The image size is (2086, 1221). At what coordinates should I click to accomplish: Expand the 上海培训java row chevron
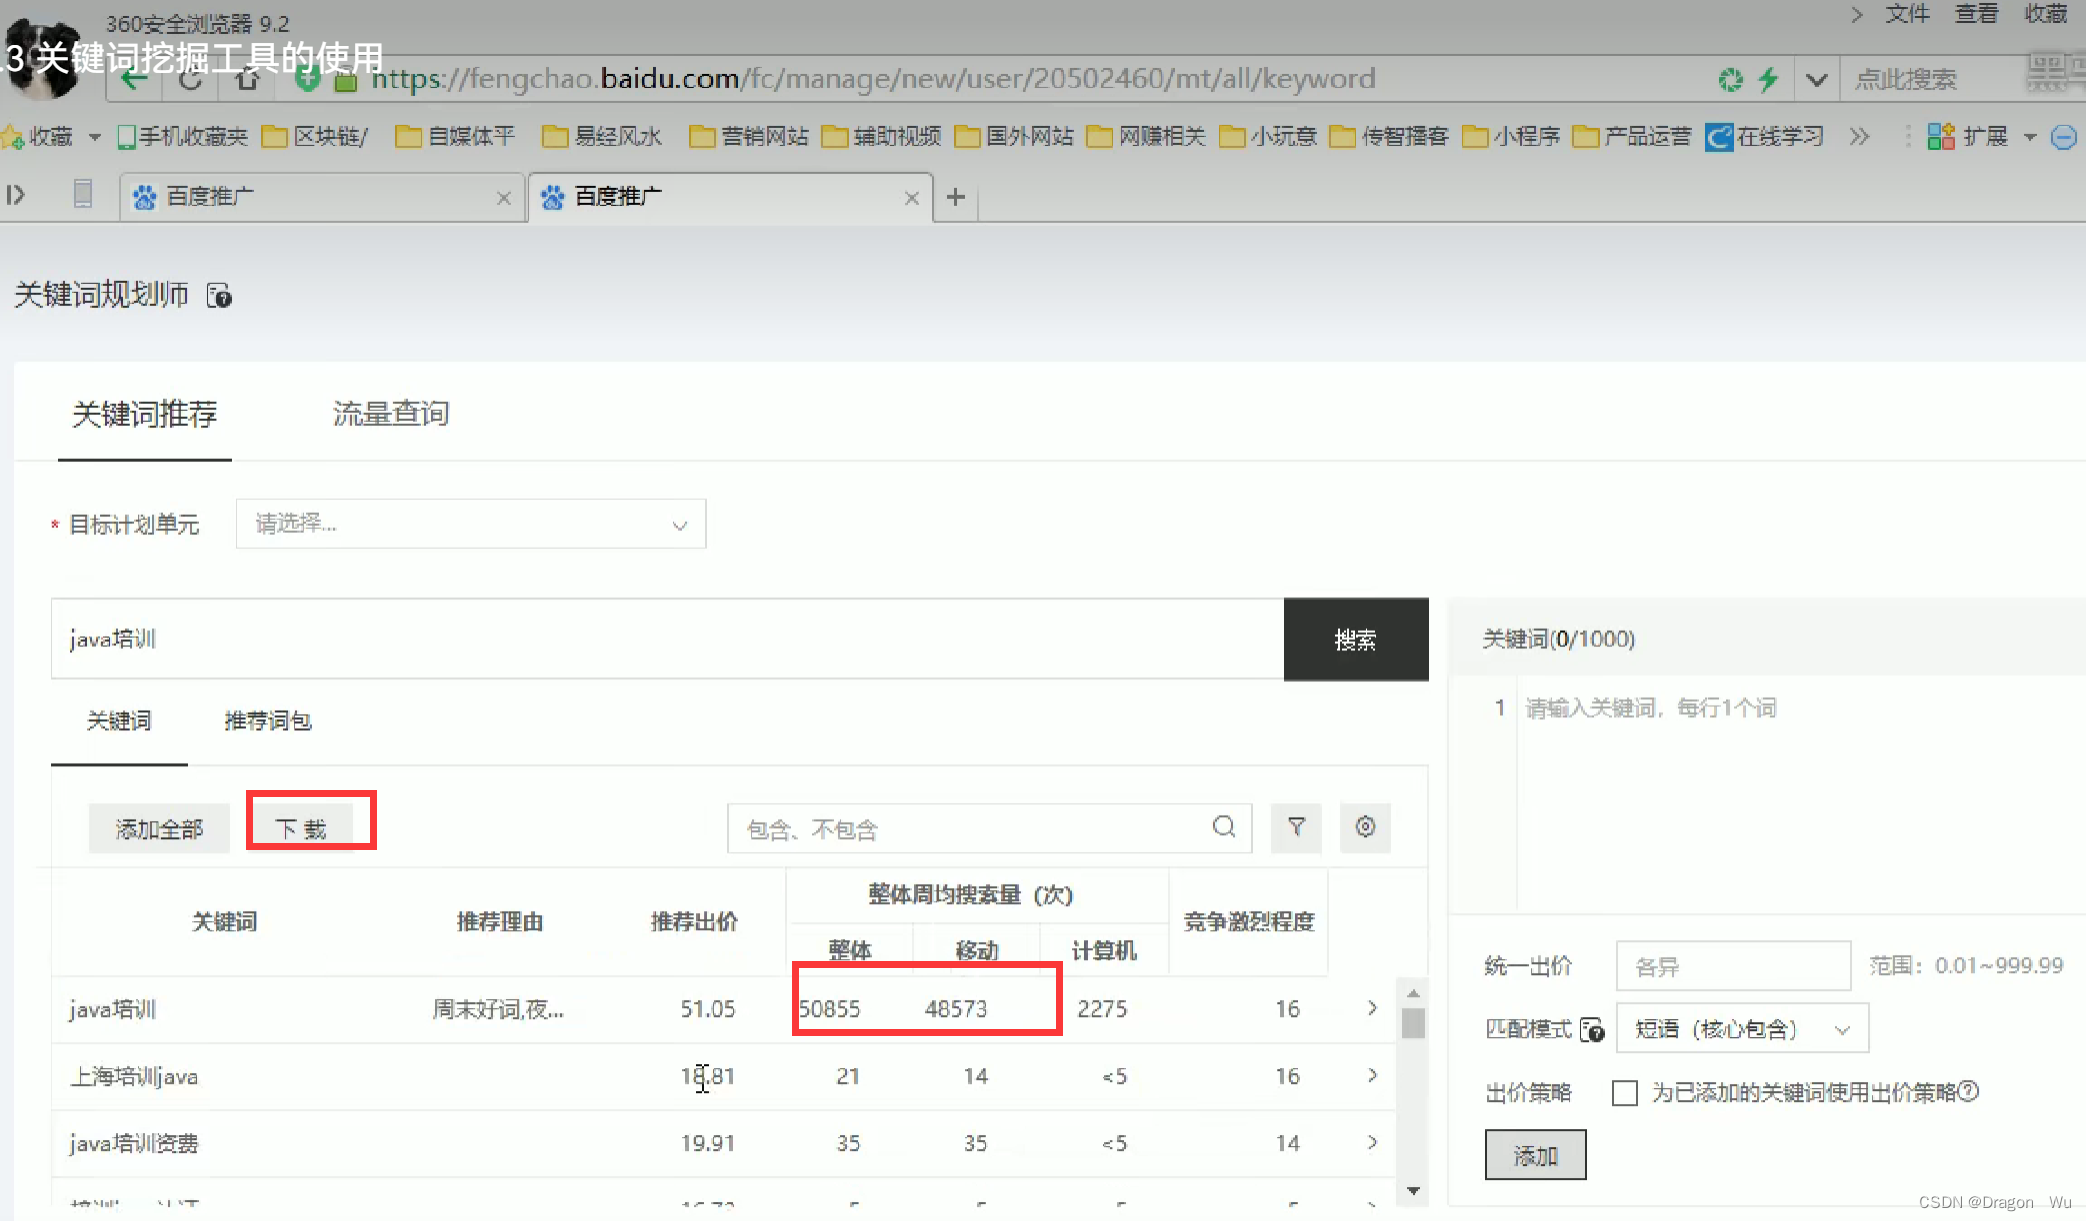pyautogui.click(x=1372, y=1075)
